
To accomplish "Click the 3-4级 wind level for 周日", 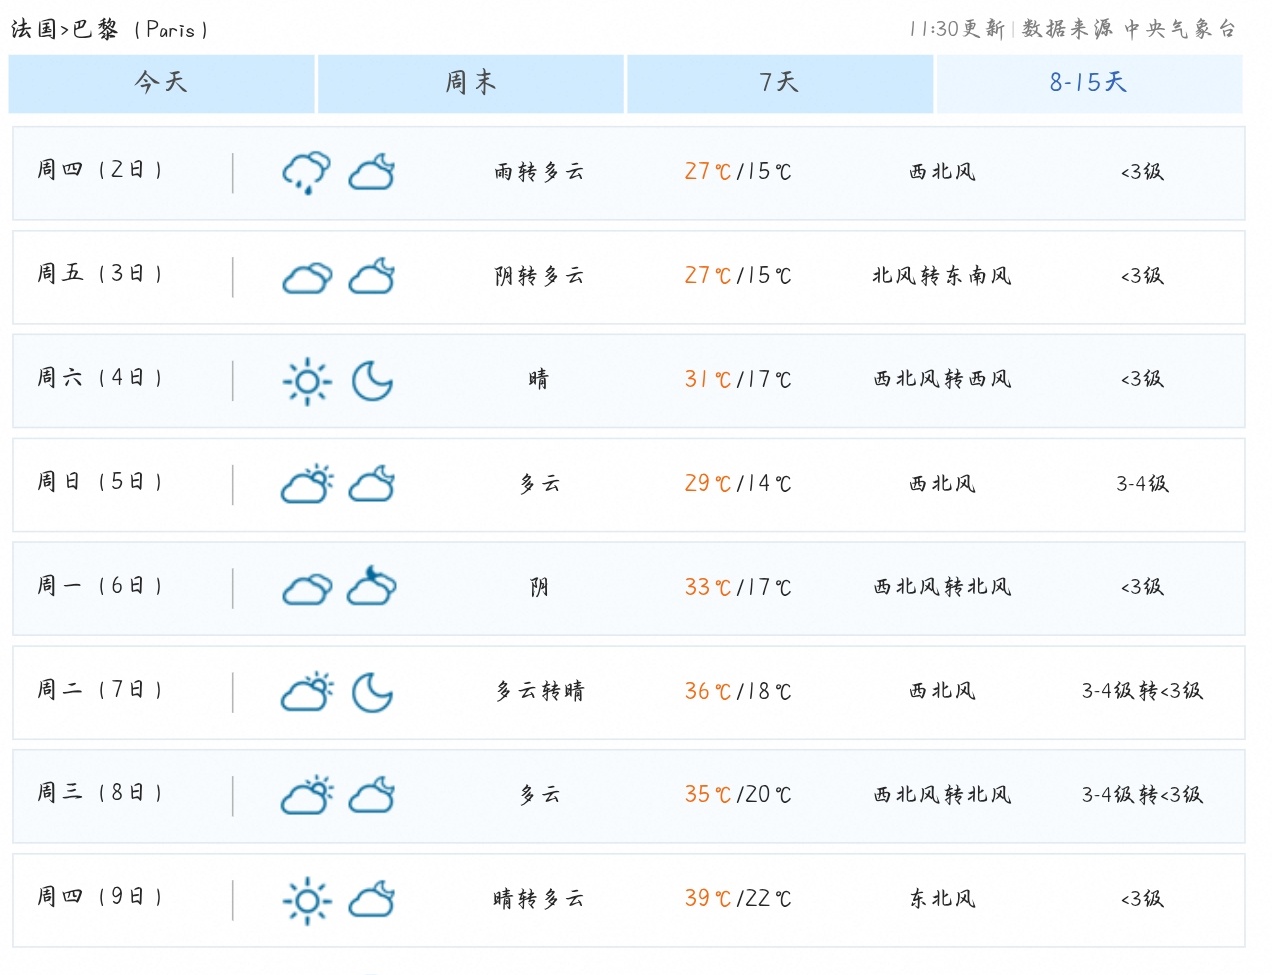I will tap(1142, 484).
